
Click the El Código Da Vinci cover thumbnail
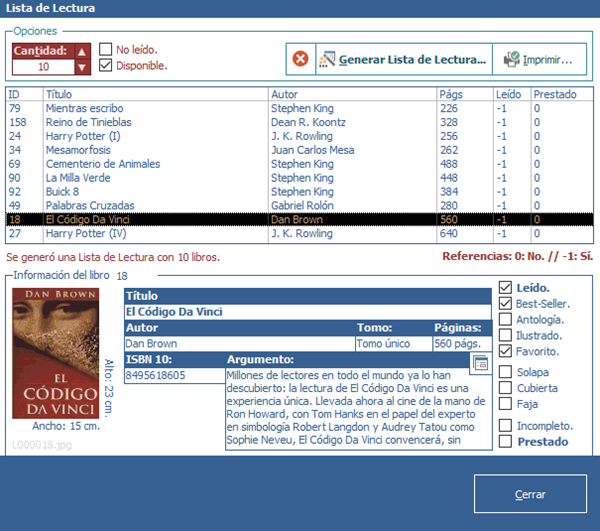click(x=55, y=353)
